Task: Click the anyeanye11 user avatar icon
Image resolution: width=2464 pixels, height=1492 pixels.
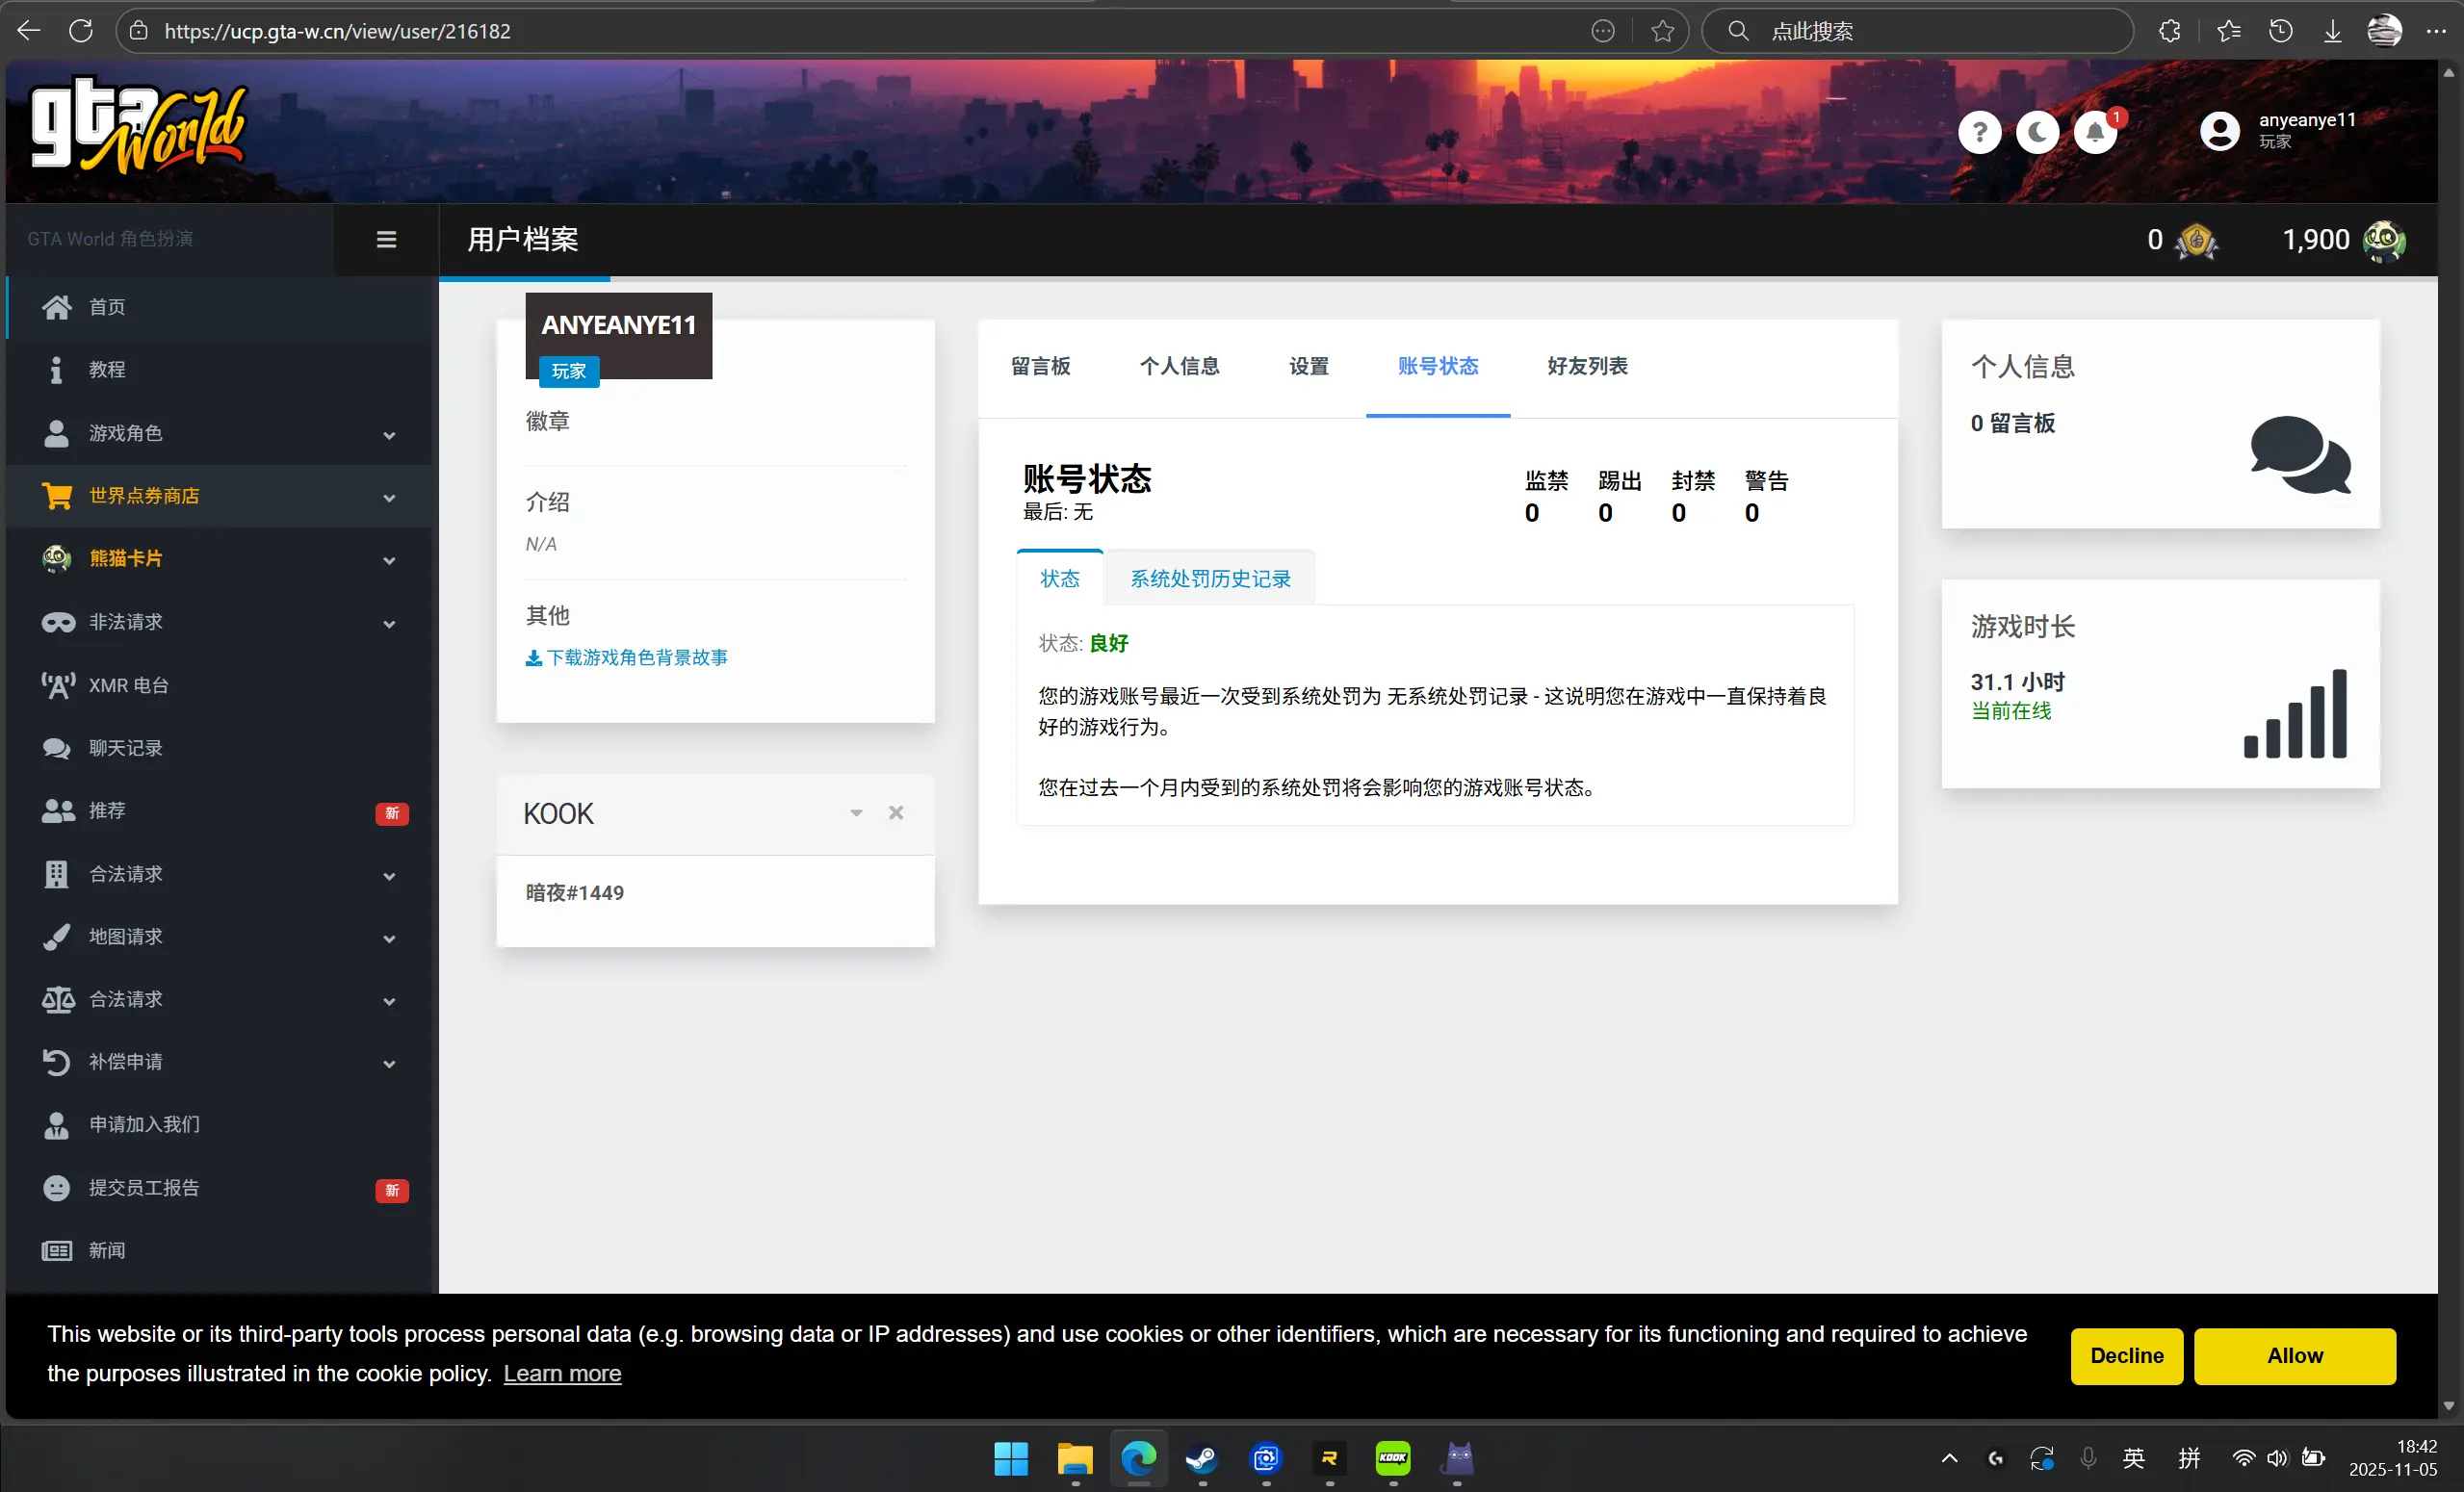Action: [x=2219, y=131]
